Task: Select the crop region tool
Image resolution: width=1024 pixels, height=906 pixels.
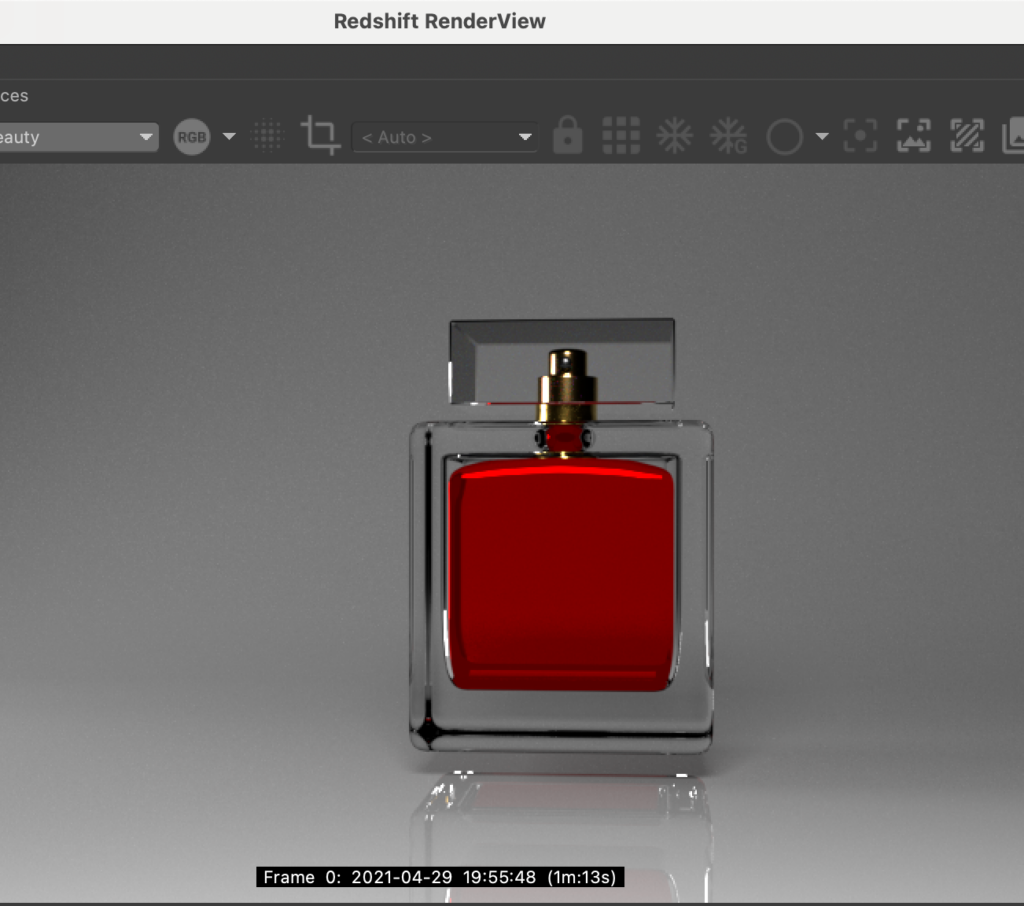Action: 320,135
